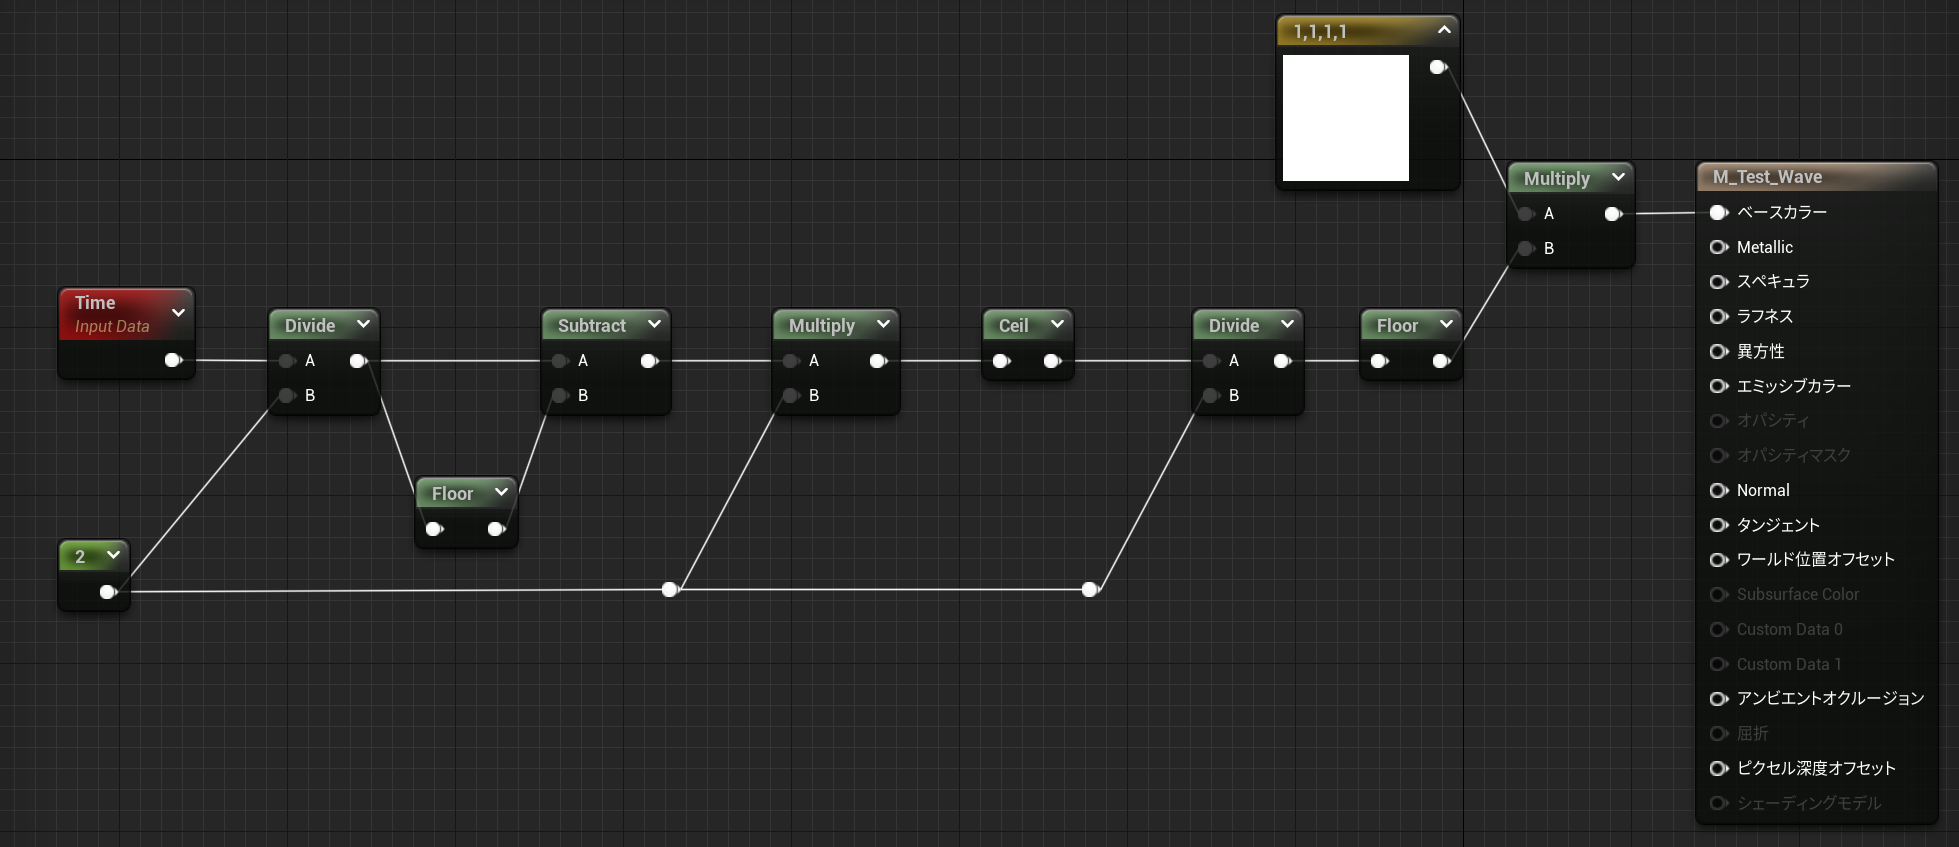
Task: Toggle the right Floor node chevron
Action: (x=1446, y=324)
